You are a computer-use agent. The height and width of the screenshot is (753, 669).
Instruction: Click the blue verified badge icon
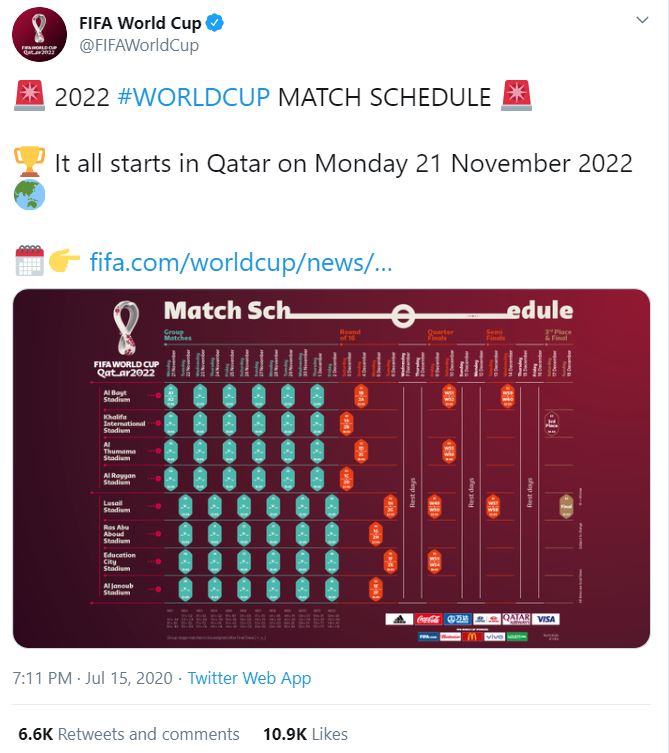click(x=215, y=23)
